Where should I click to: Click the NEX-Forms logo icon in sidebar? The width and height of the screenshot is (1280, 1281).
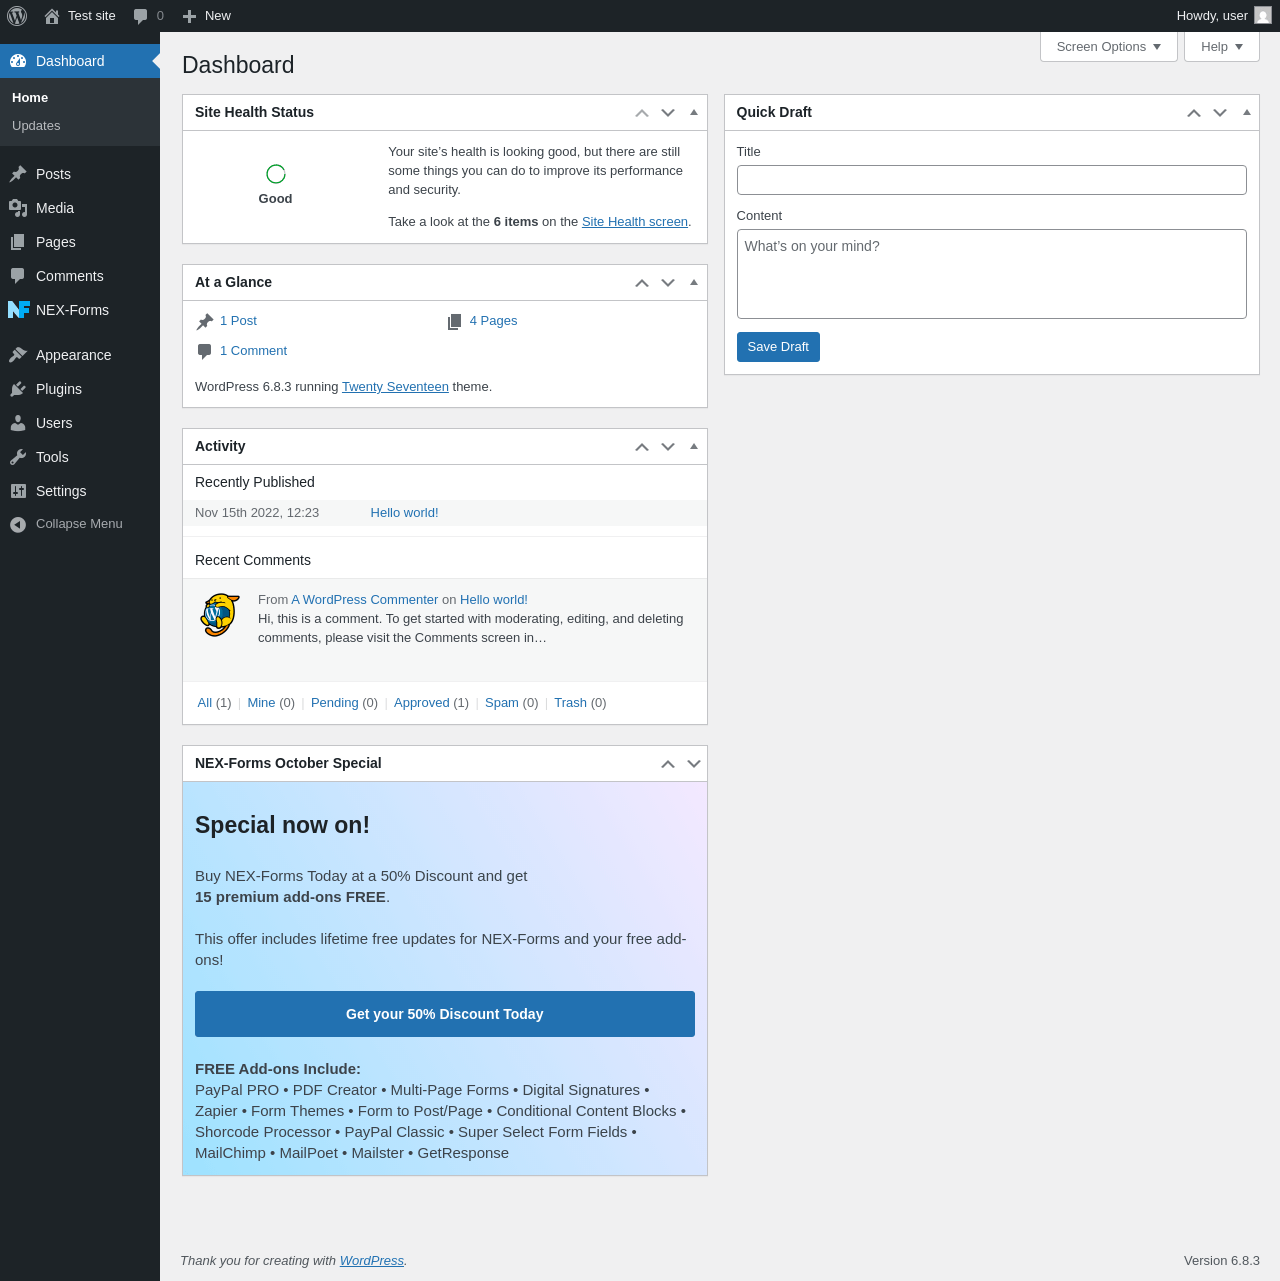[19, 310]
